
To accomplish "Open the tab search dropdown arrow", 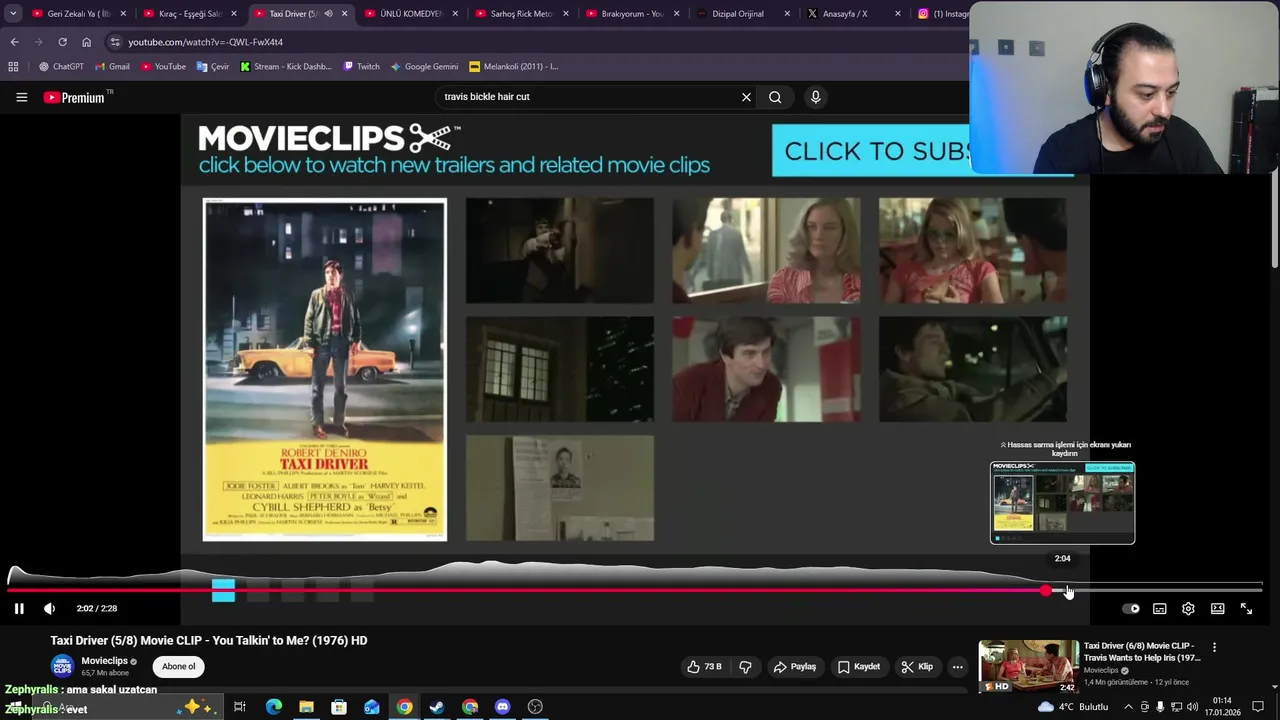I will point(13,14).
